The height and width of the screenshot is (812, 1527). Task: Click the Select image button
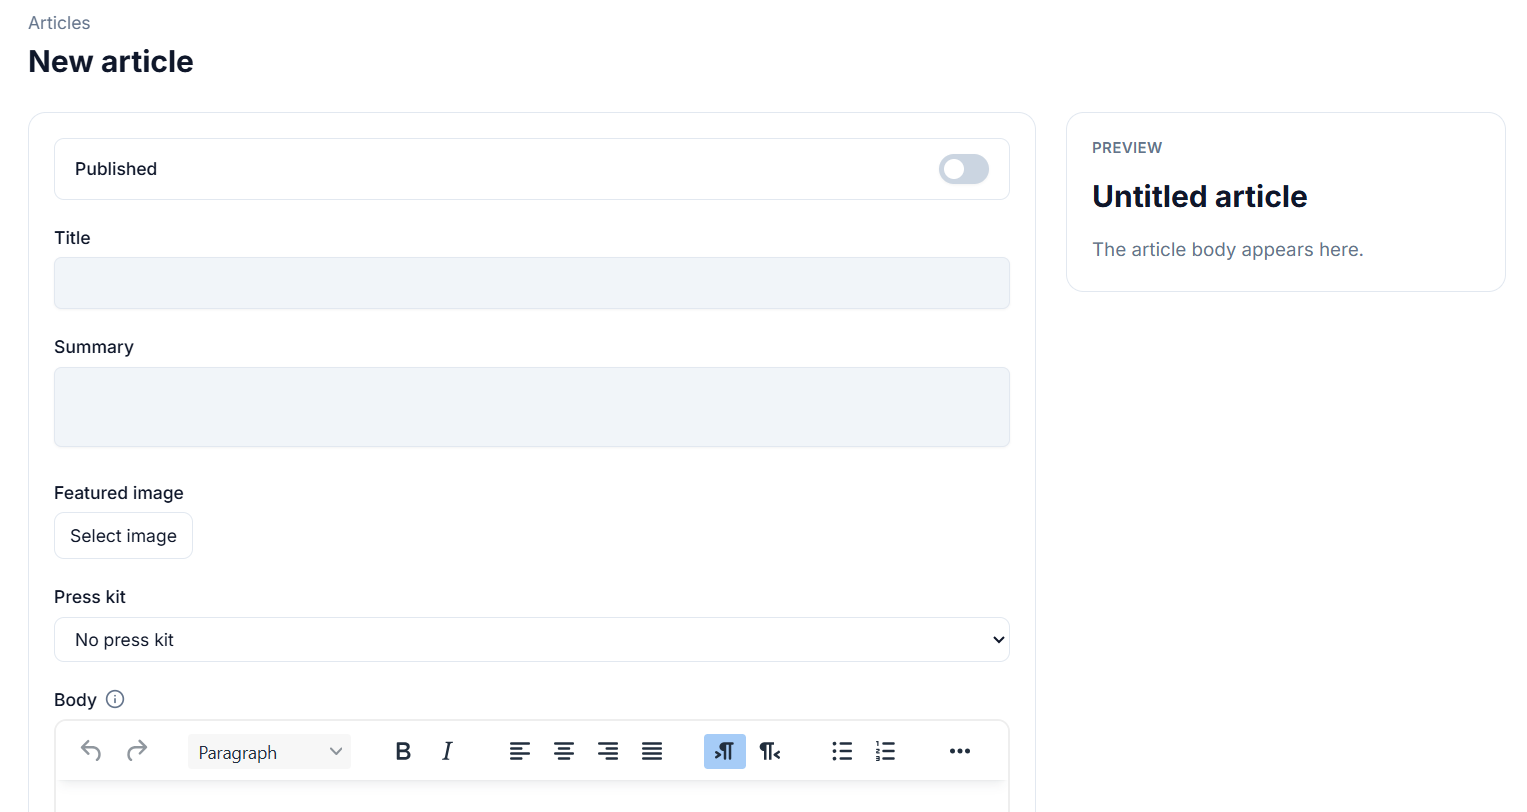[x=123, y=536]
